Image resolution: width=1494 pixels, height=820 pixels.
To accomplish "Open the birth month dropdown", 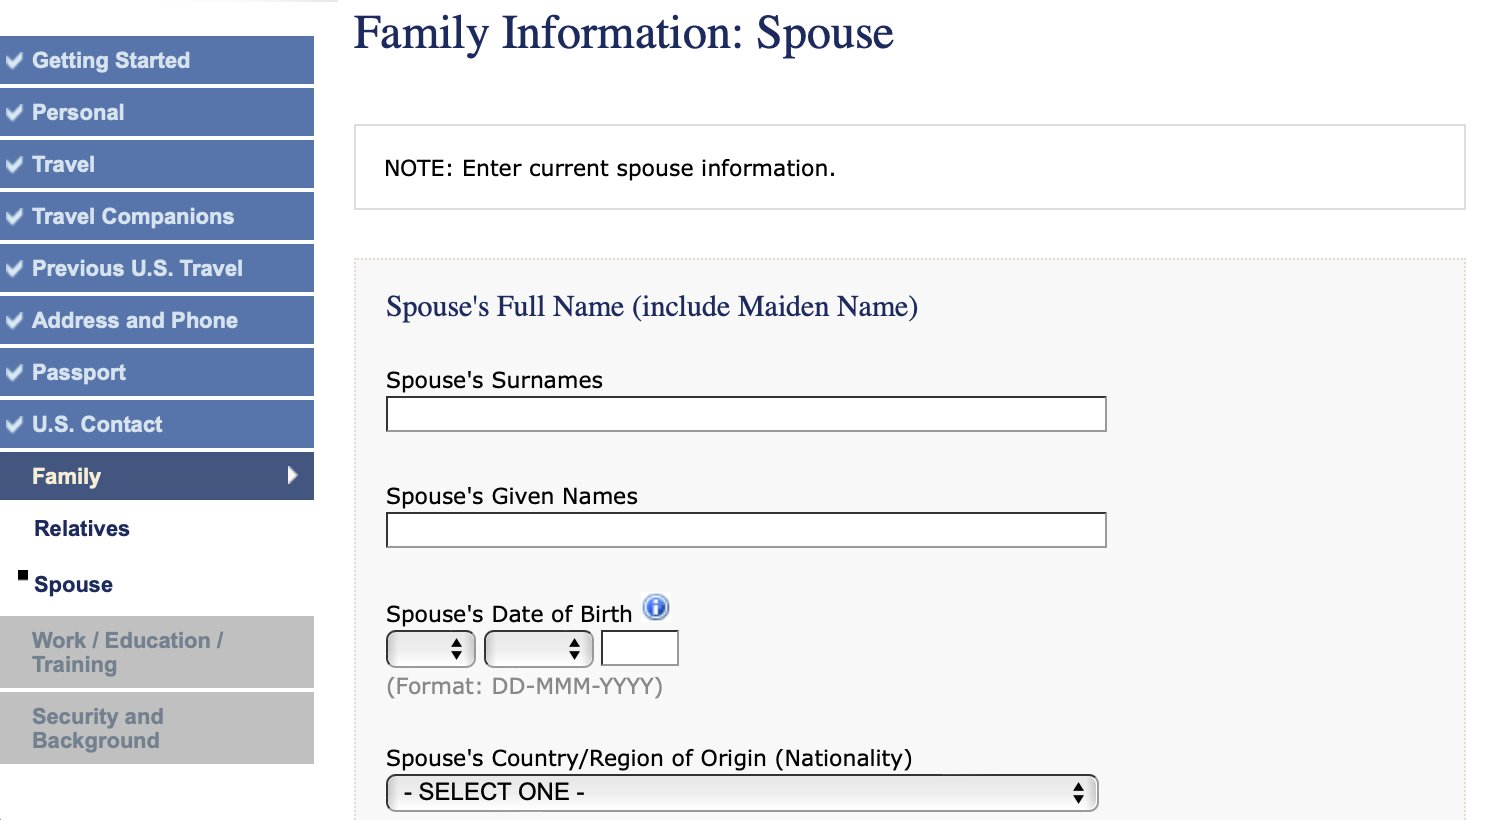I will pos(539,649).
